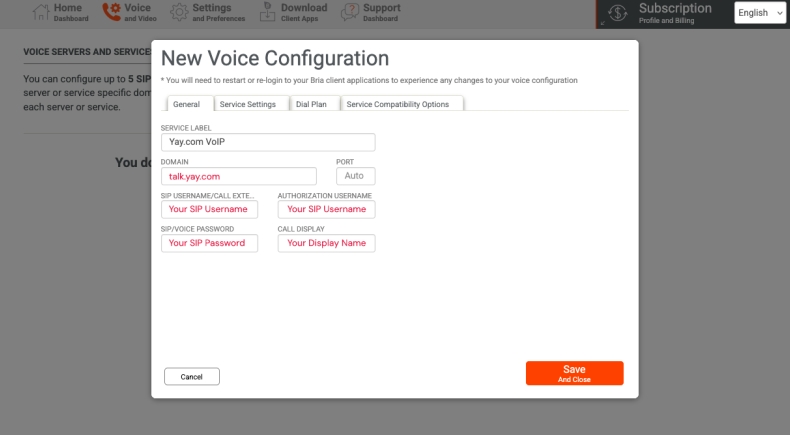Click the Service Label input field
Viewport: 790px width, 435px height.
(268, 142)
